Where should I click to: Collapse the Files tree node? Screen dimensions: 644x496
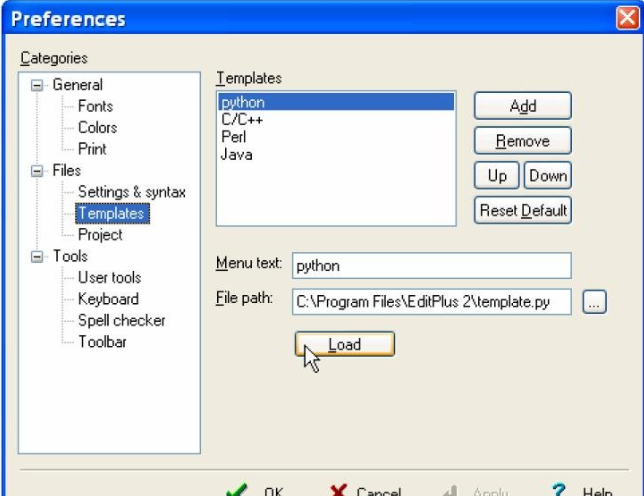[x=37, y=171]
